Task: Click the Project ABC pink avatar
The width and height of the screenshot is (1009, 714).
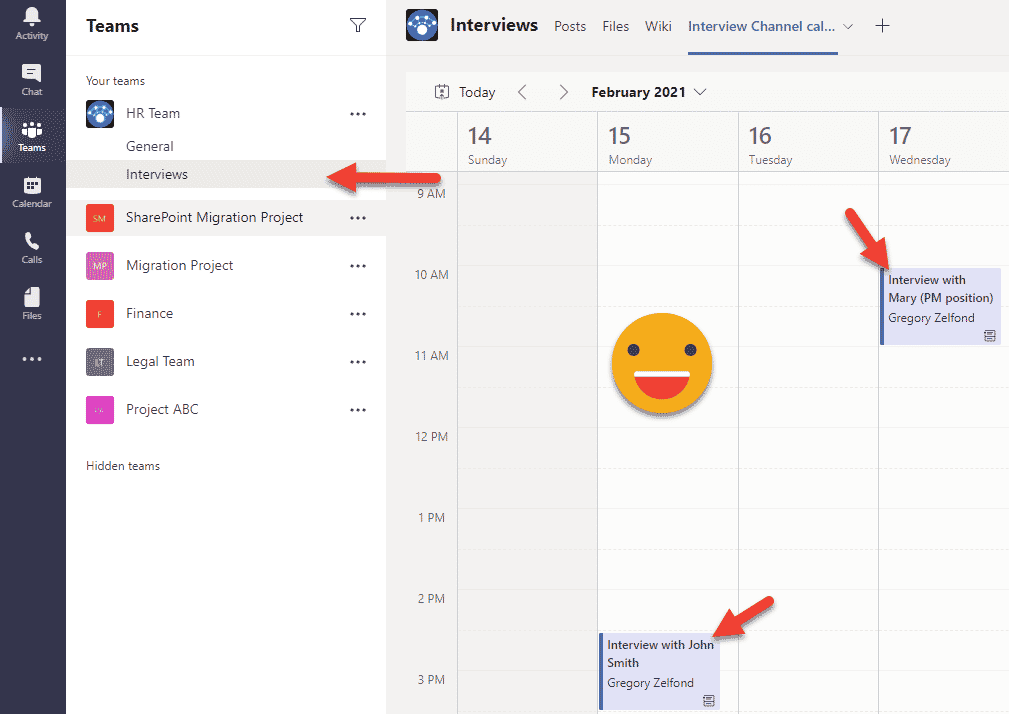Action: [100, 410]
